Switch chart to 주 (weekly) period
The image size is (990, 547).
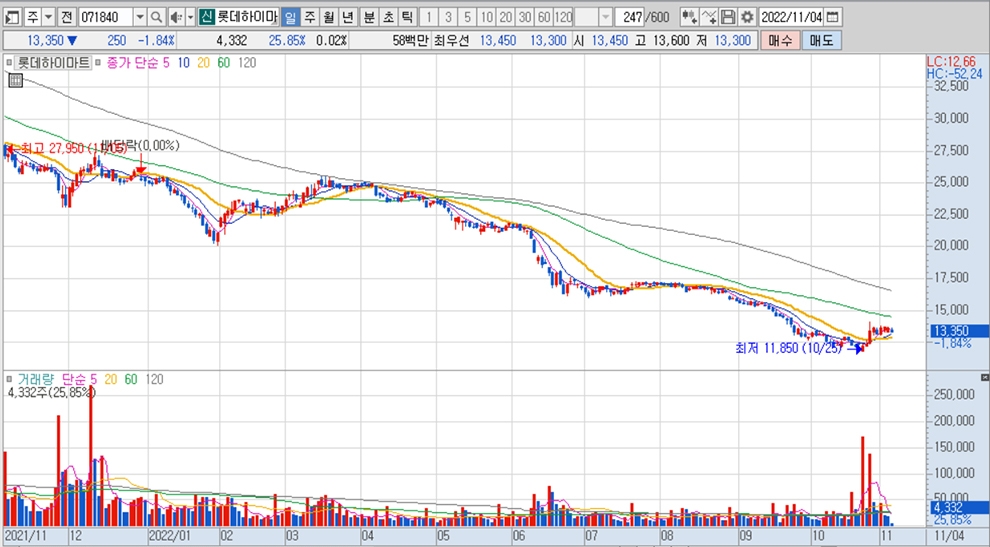point(309,17)
